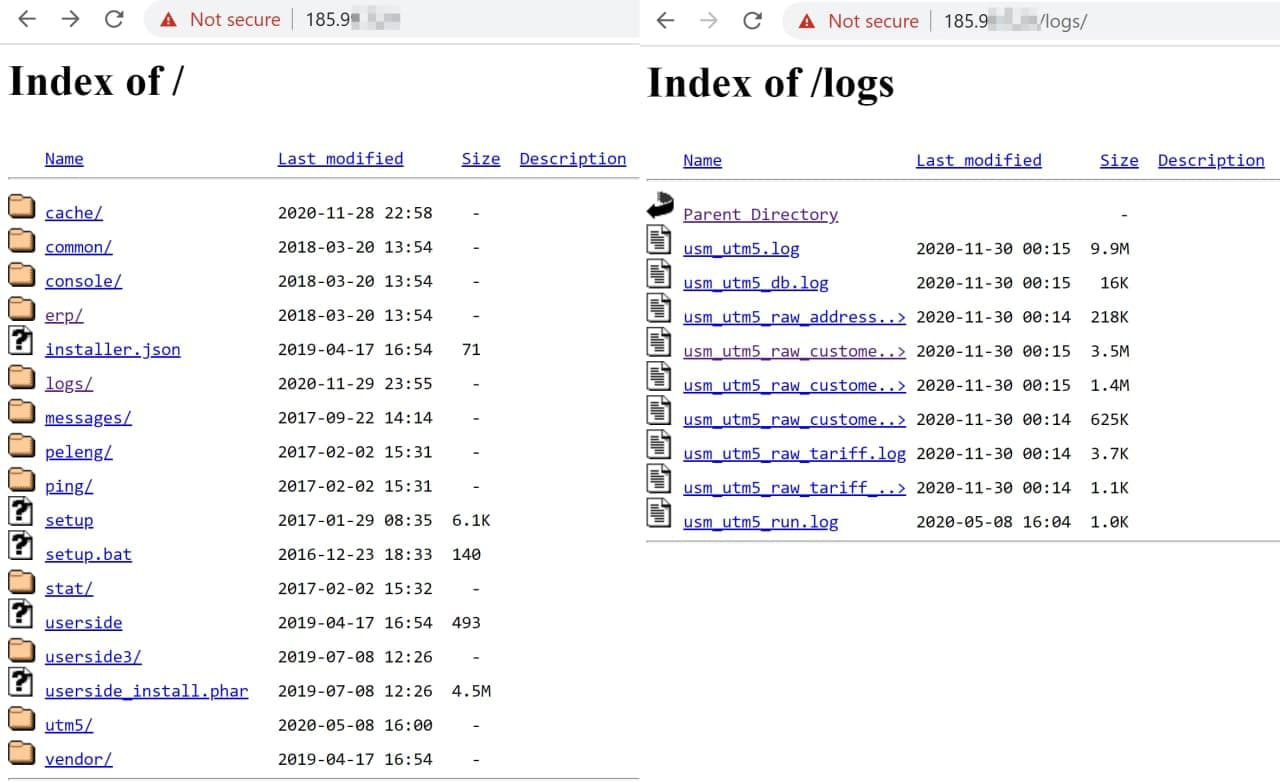Open the cache/ directory link
Screen dimensions: 1280x783
point(74,212)
